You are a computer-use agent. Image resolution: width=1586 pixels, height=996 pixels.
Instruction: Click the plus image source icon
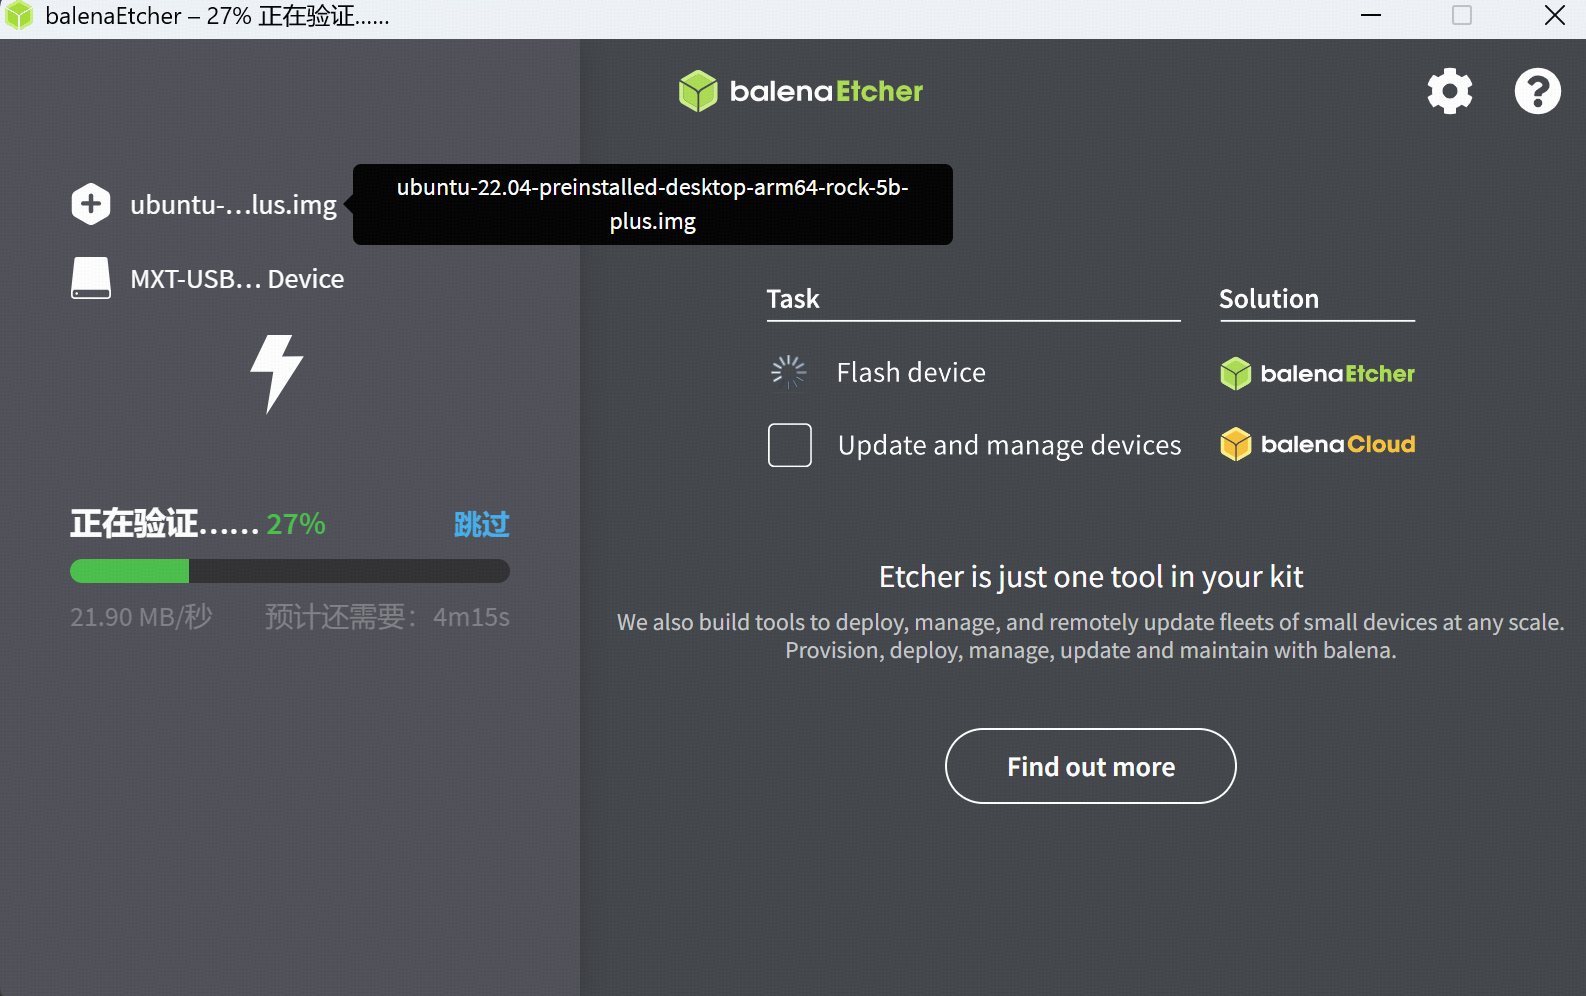(91, 204)
